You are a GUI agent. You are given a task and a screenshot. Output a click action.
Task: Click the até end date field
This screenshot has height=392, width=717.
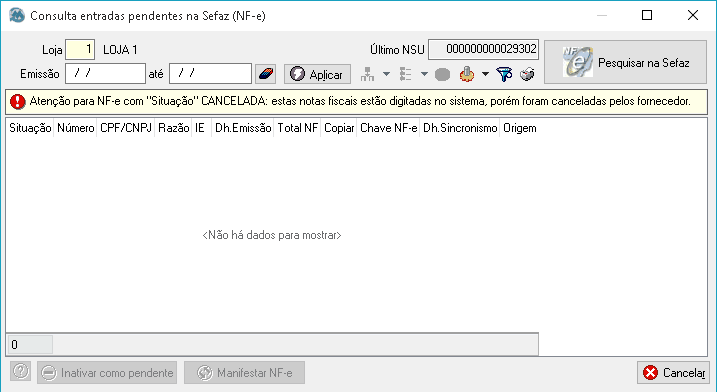tap(210, 74)
